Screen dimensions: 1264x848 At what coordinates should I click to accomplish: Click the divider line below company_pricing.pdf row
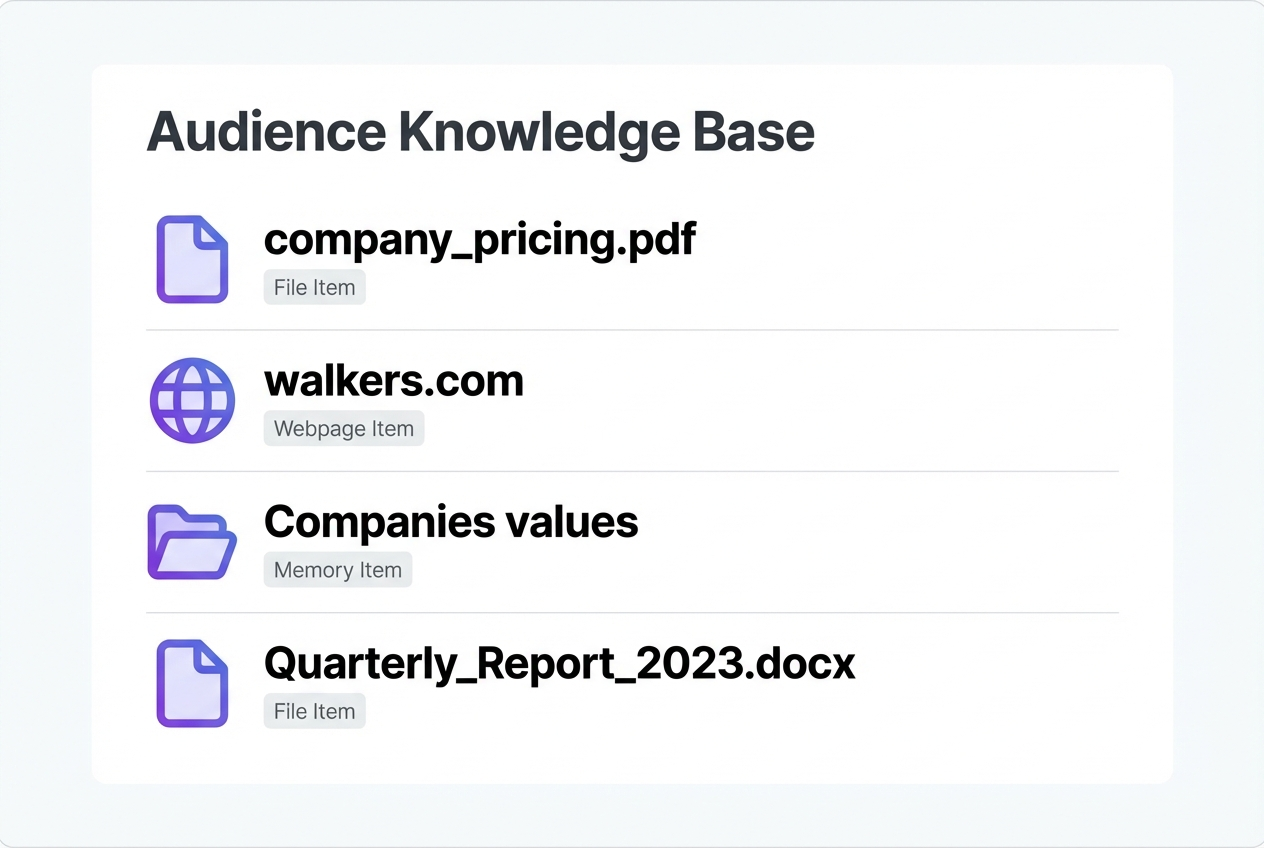[x=632, y=330]
